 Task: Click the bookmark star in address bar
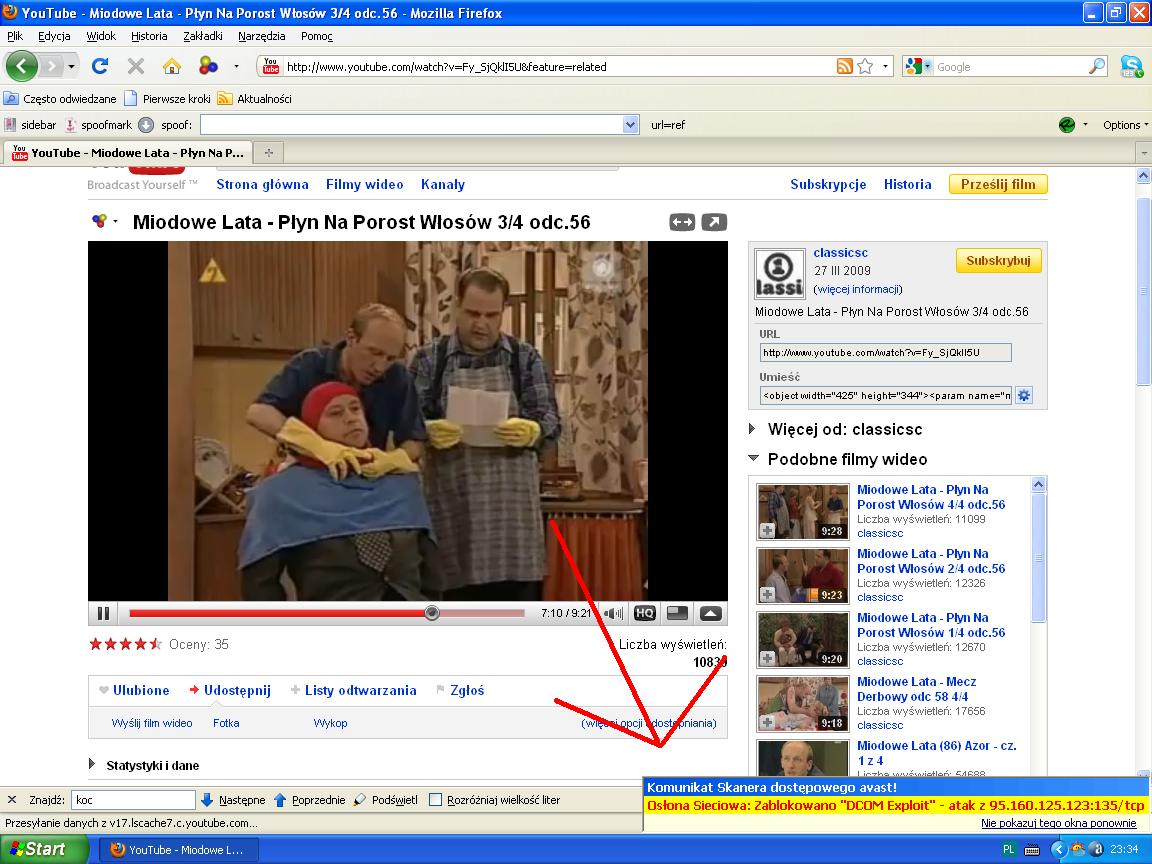865,67
